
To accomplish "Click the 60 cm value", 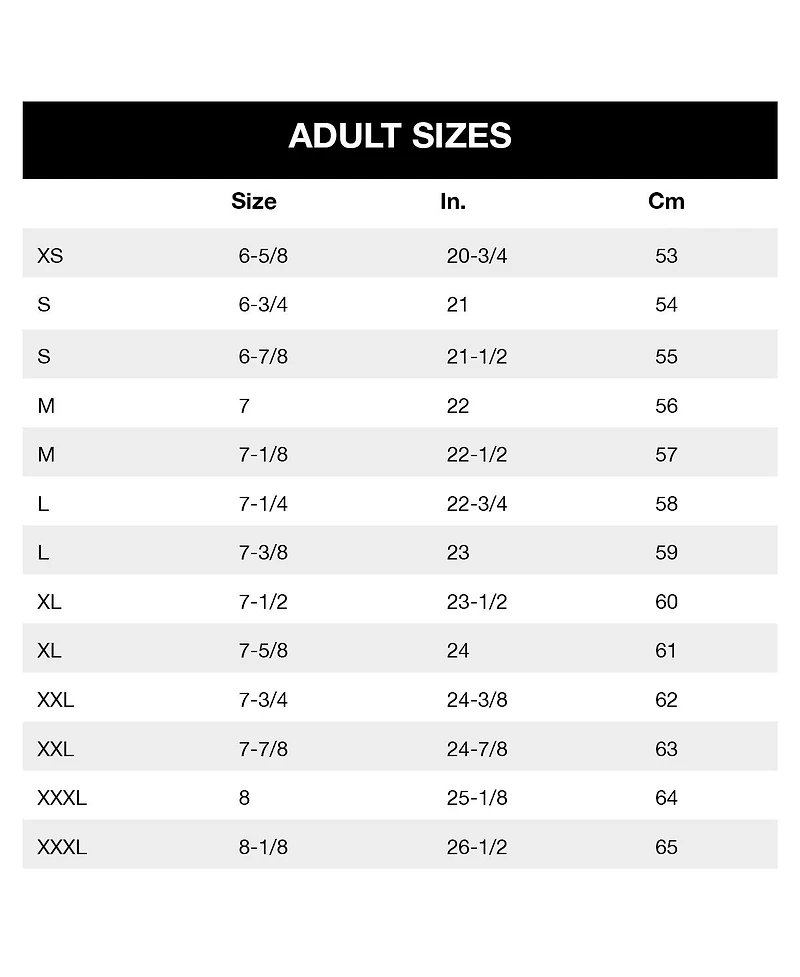I will (666, 602).
